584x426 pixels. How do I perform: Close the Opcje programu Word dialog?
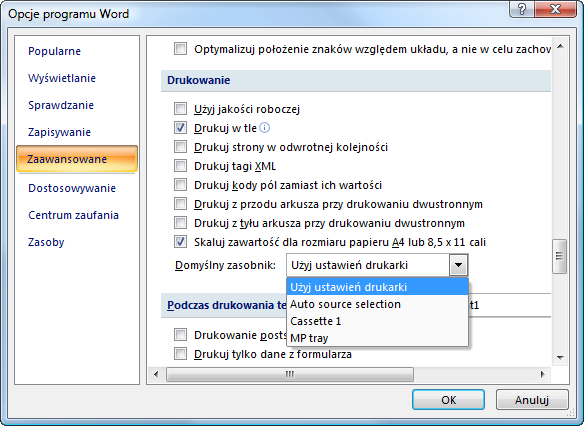tap(555, 9)
